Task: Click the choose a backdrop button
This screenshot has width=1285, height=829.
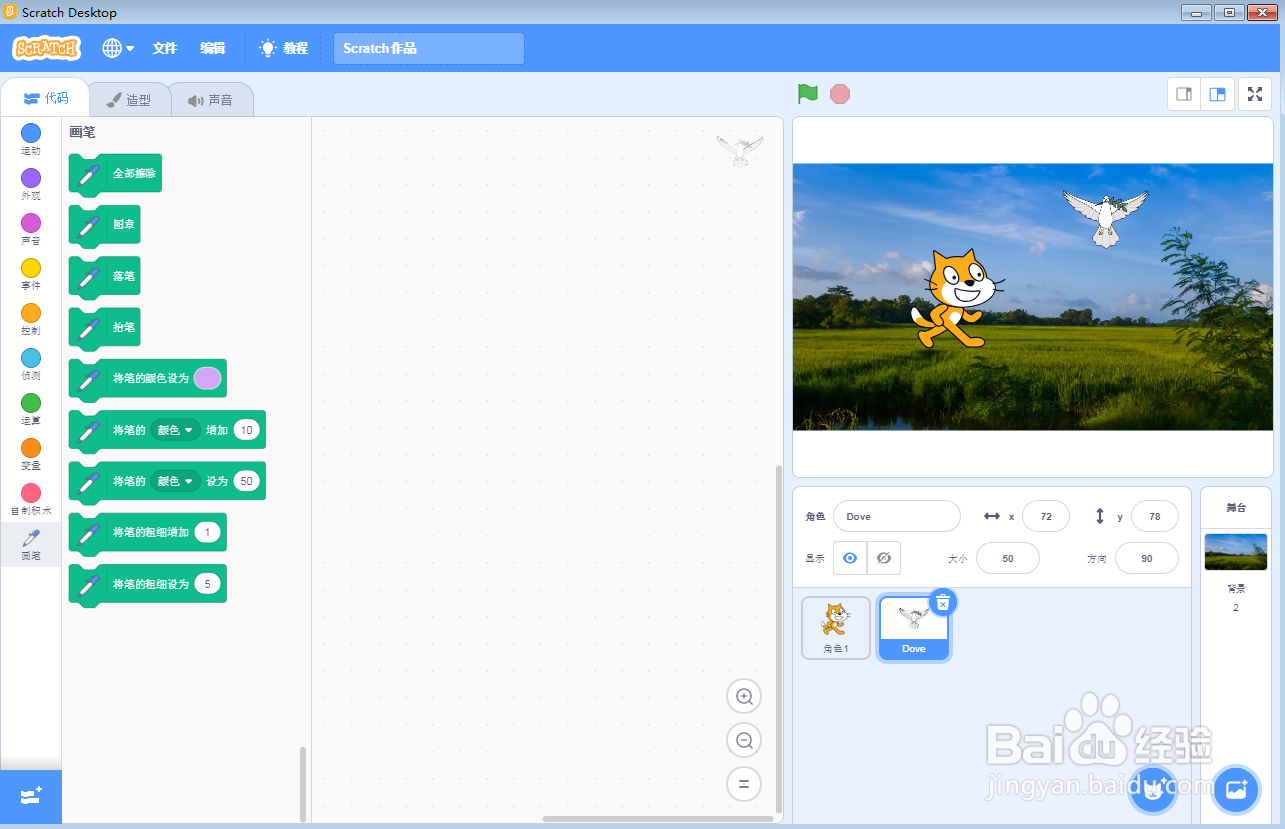Action: (1236, 790)
